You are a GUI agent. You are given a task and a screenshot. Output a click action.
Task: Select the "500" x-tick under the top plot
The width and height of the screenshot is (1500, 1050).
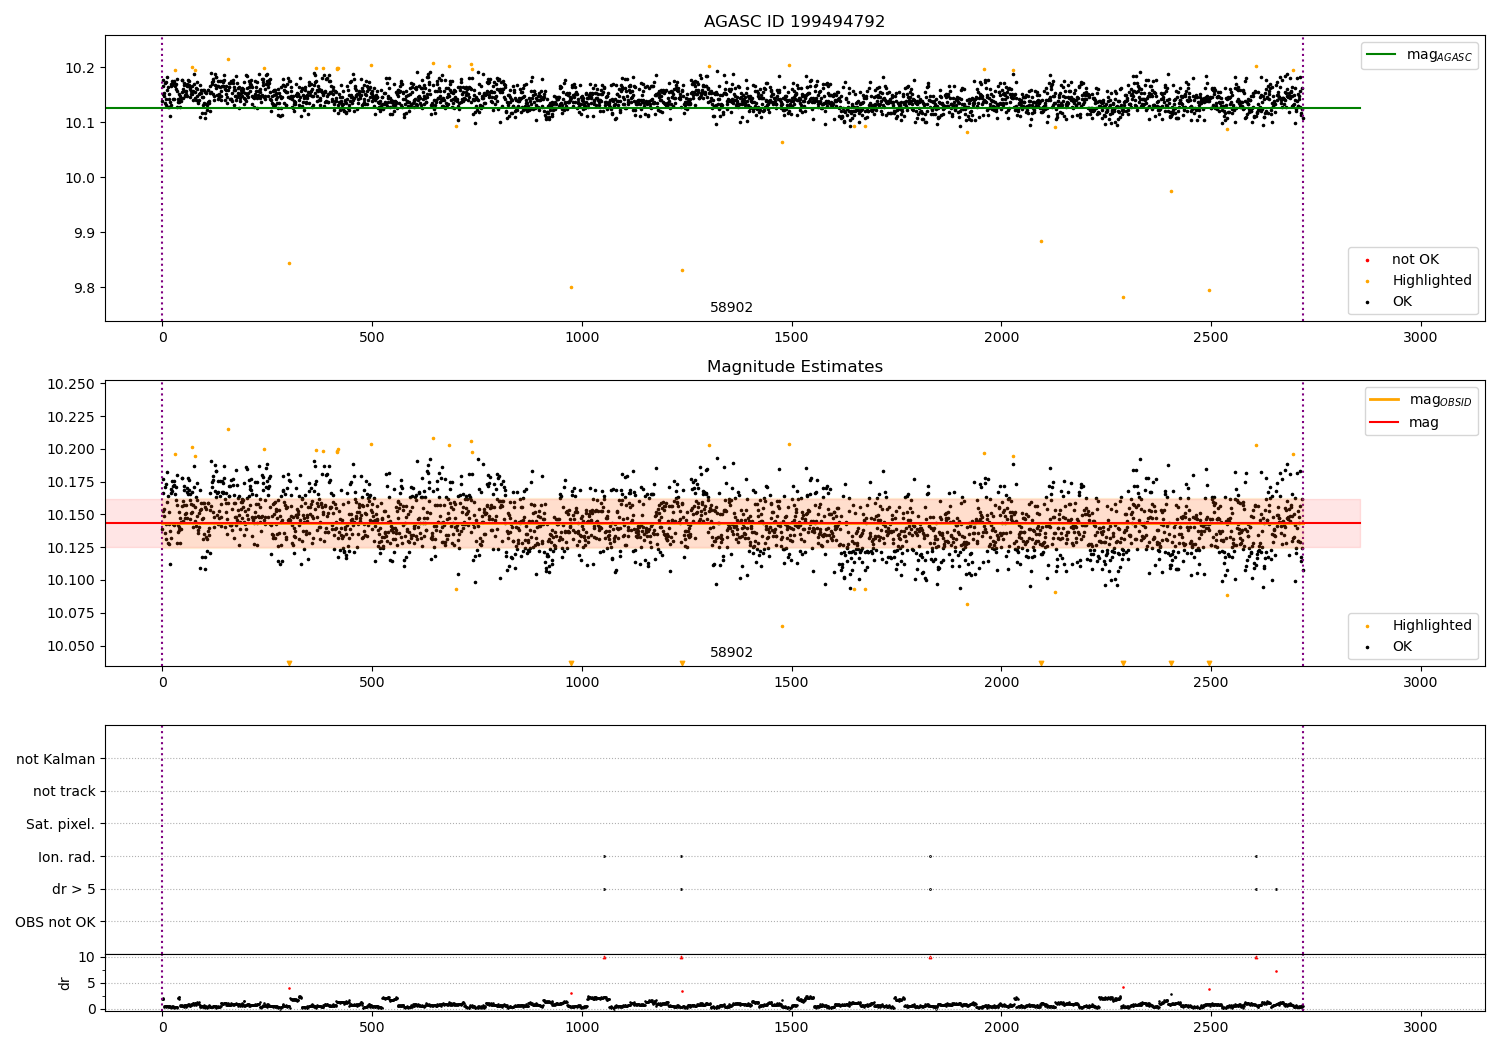point(372,337)
